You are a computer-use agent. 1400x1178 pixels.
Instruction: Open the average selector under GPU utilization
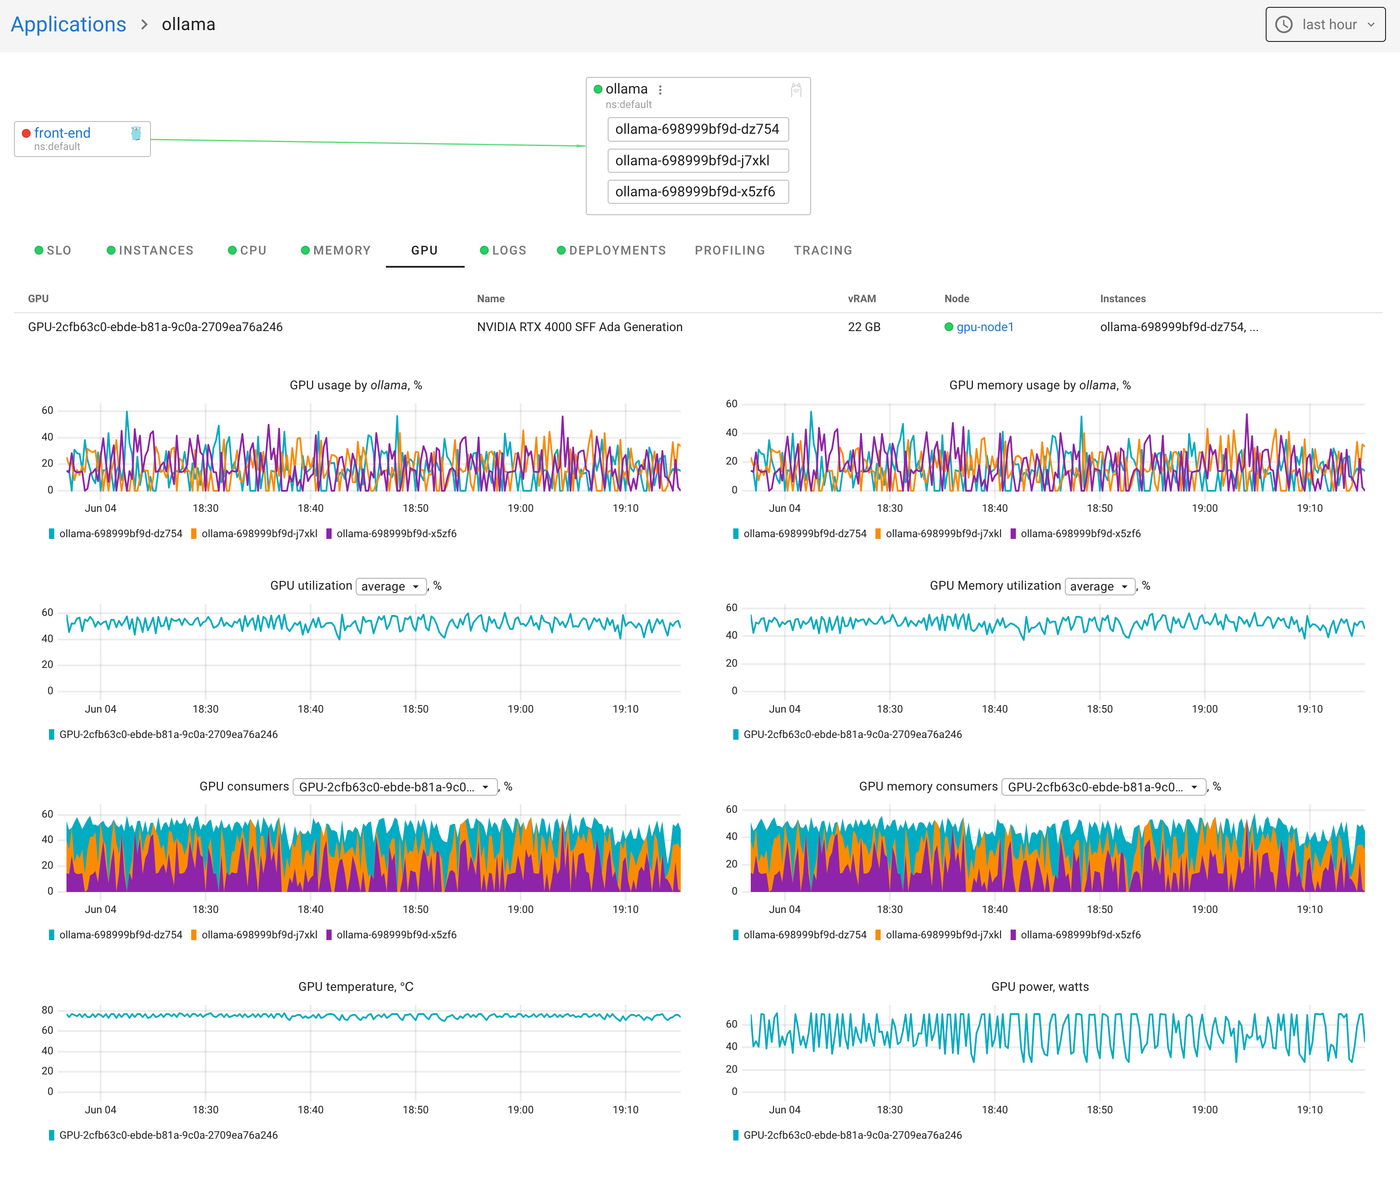(391, 586)
